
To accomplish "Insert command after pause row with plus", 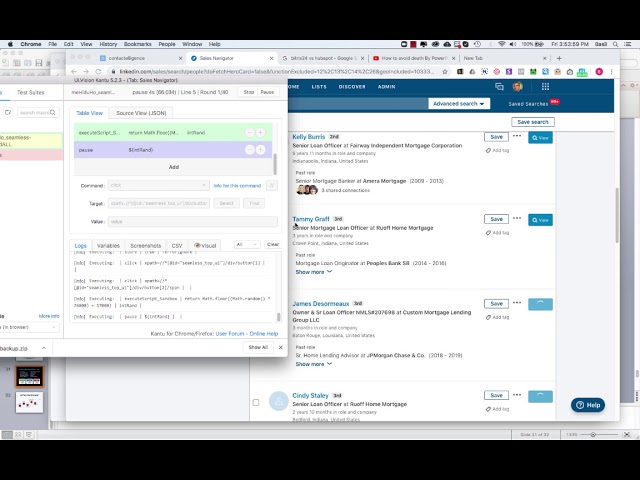I will click(x=260, y=150).
